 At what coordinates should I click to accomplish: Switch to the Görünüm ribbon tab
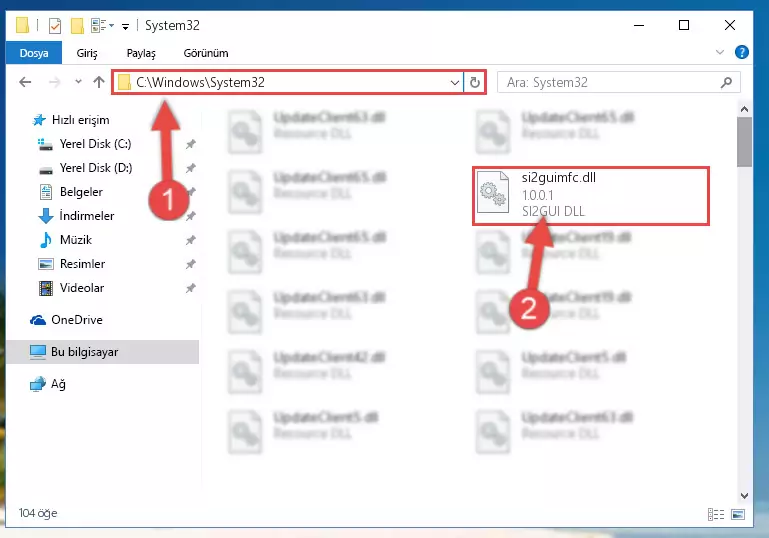point(205,53)
